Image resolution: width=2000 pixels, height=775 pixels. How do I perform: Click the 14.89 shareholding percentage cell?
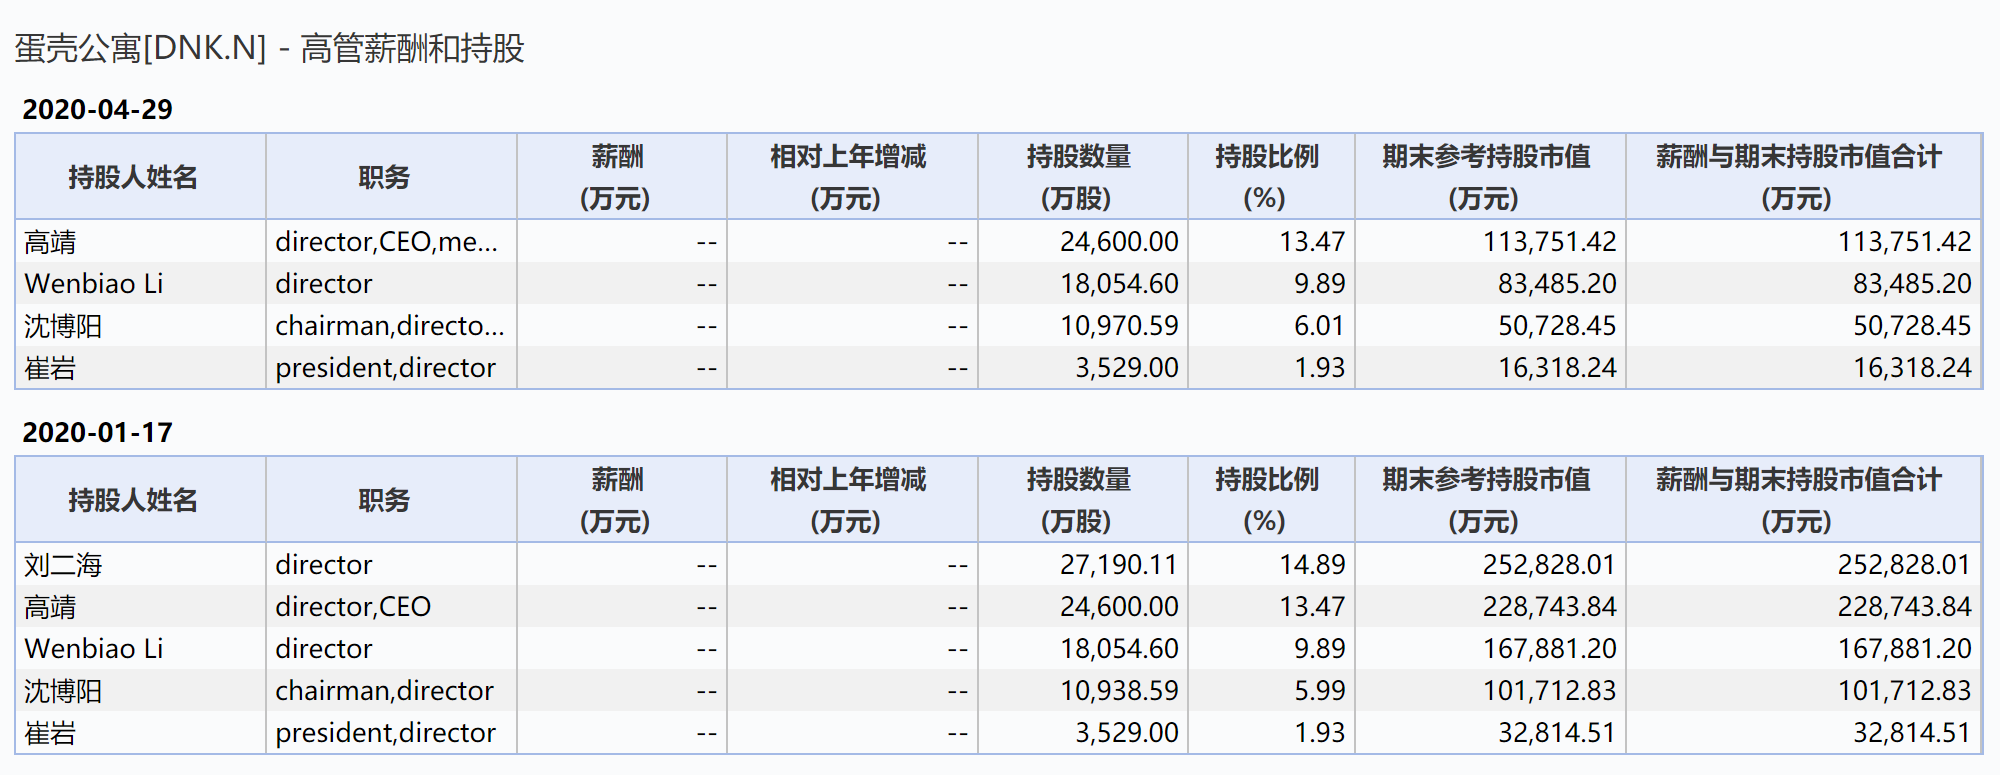pyautogui.click(x=1311, y=565)
